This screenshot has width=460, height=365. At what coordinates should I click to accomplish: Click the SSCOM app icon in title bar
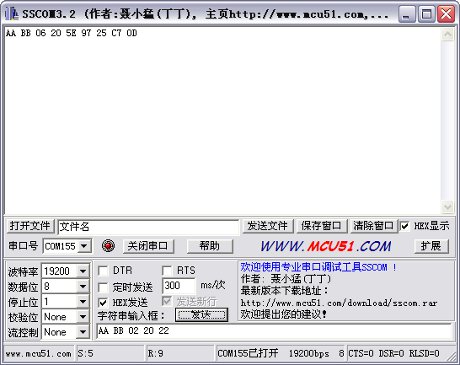click(x=11, y=14)
